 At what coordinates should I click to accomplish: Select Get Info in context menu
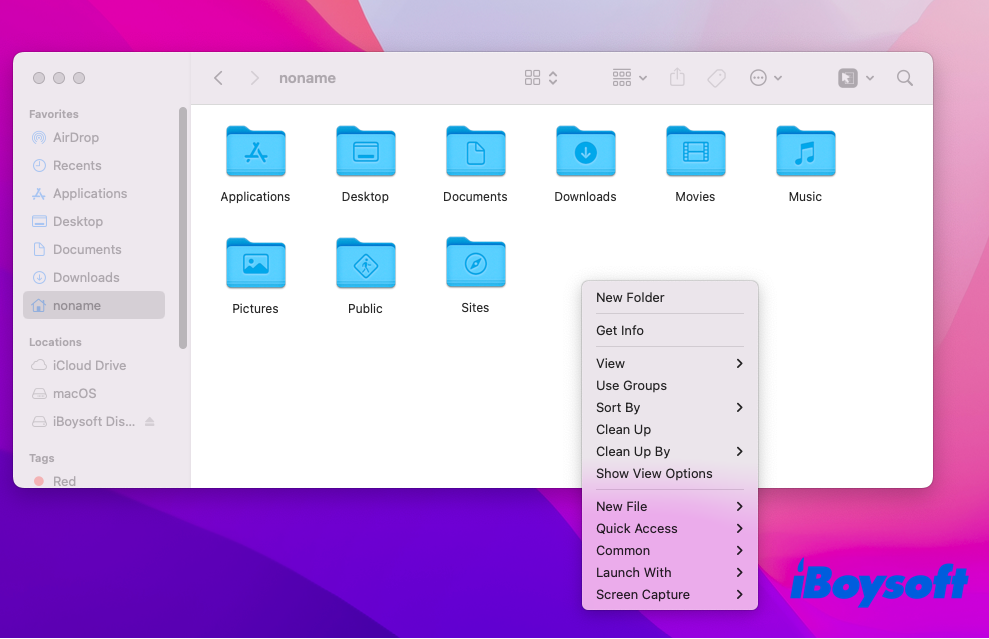point(620,330)
